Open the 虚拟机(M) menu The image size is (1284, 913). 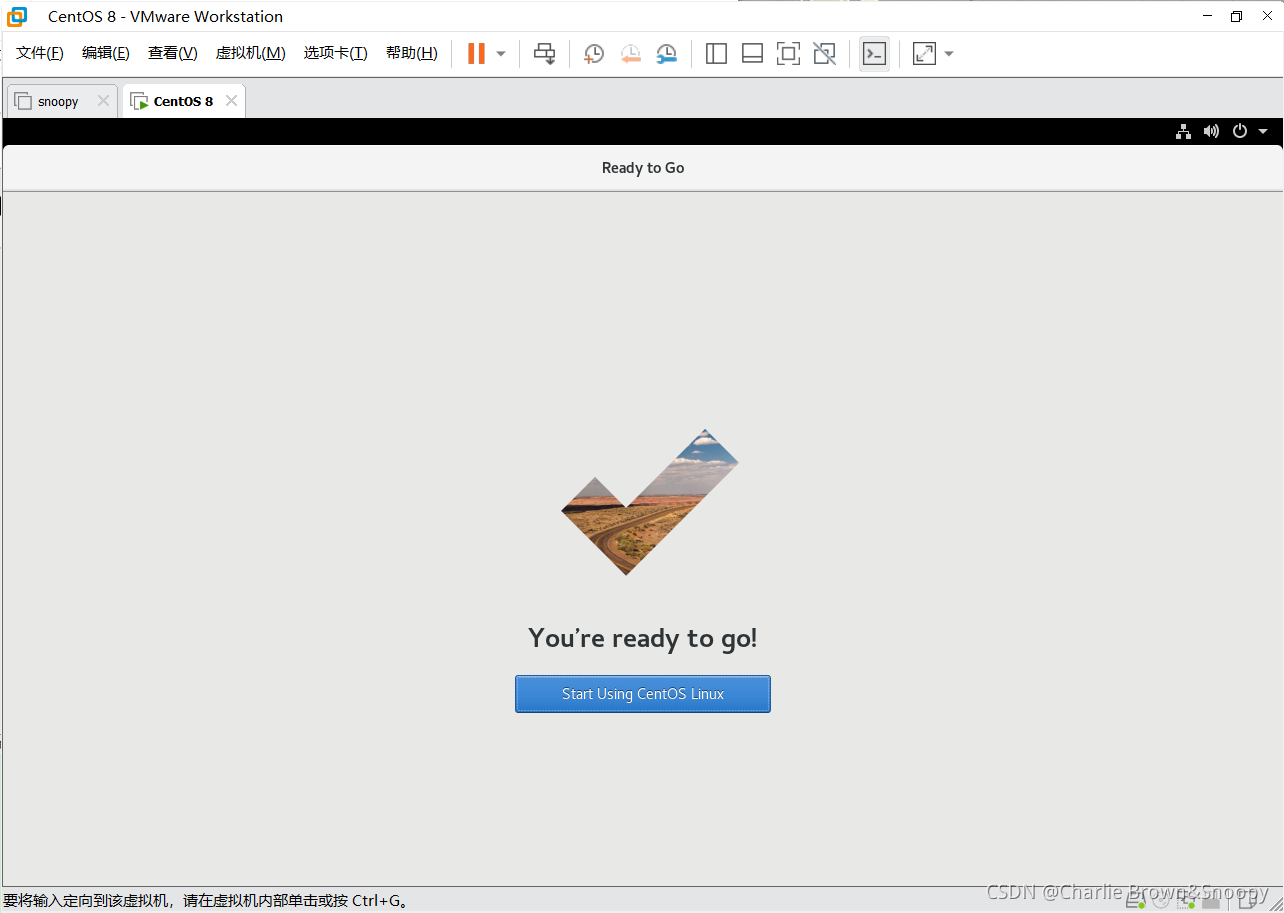[x=251, y=53]
